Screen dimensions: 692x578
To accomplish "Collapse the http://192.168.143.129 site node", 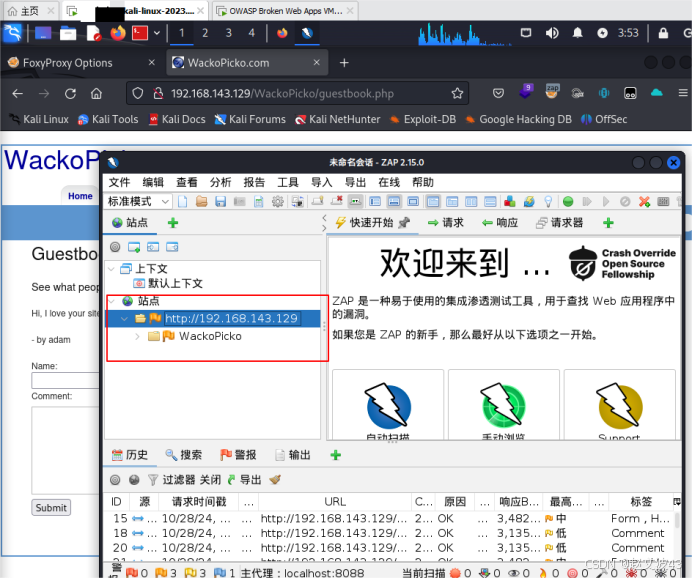I will [124, 319].
